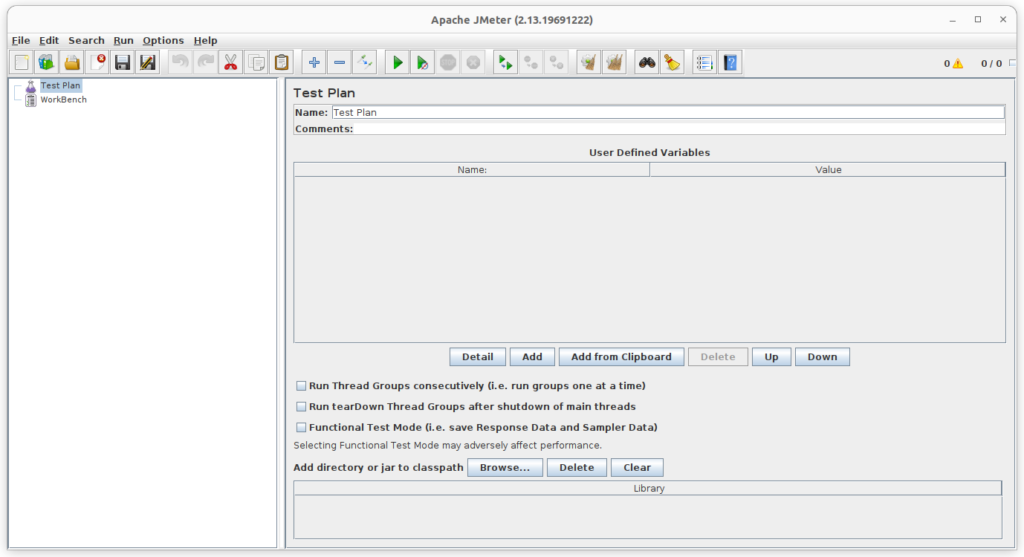Click the Up button
The width and height of the screenshot is (1024, 557).
tap(771, 357)
